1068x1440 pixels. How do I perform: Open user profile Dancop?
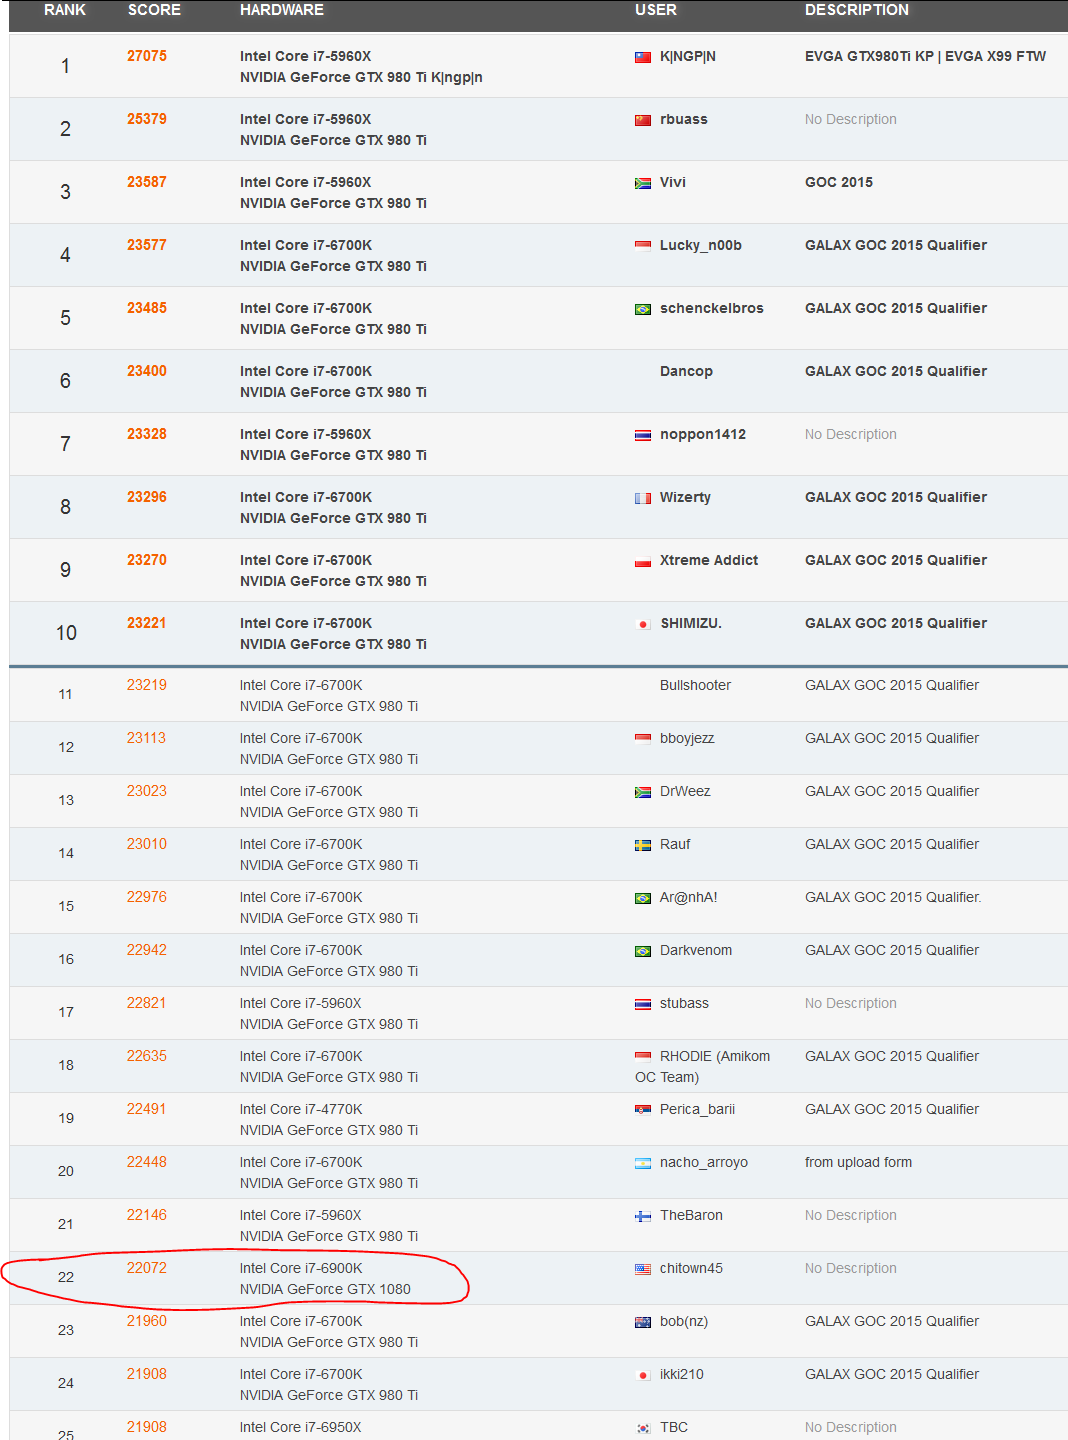(x=686, y=371)
